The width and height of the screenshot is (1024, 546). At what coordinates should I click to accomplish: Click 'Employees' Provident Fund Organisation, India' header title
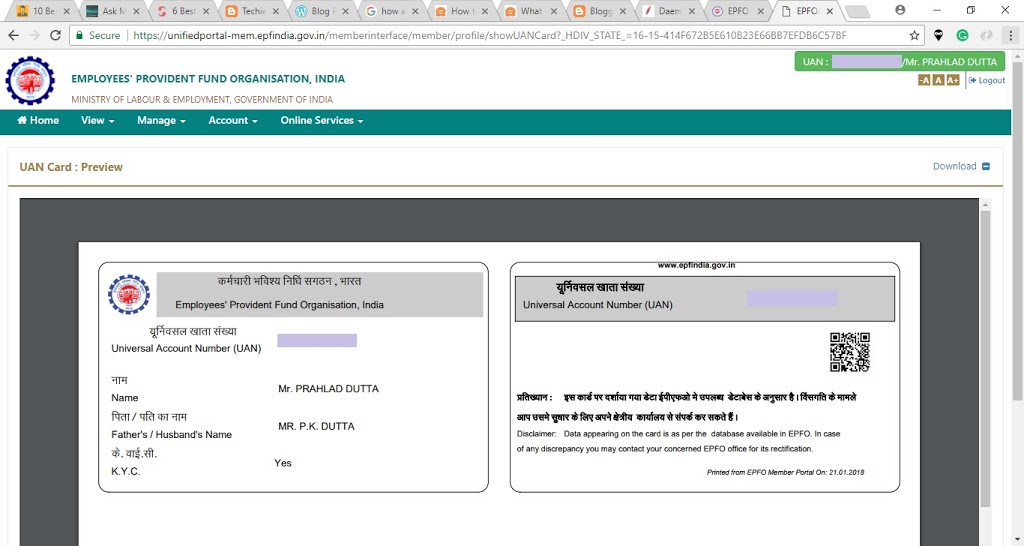click(208, 79)
